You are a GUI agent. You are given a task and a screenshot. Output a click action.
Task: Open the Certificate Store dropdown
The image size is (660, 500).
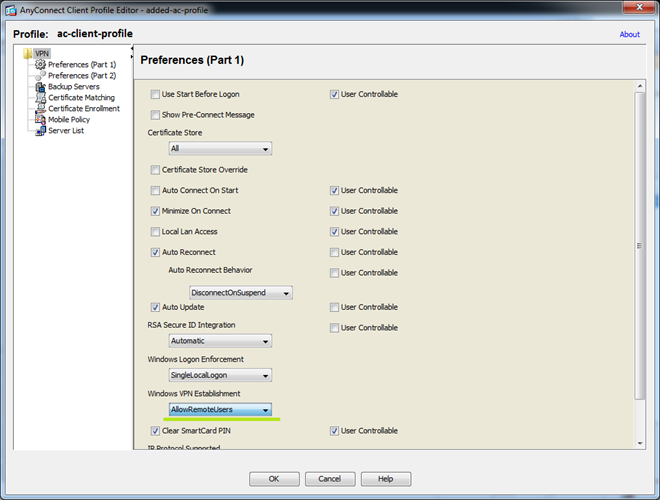(x=220, y=149)
